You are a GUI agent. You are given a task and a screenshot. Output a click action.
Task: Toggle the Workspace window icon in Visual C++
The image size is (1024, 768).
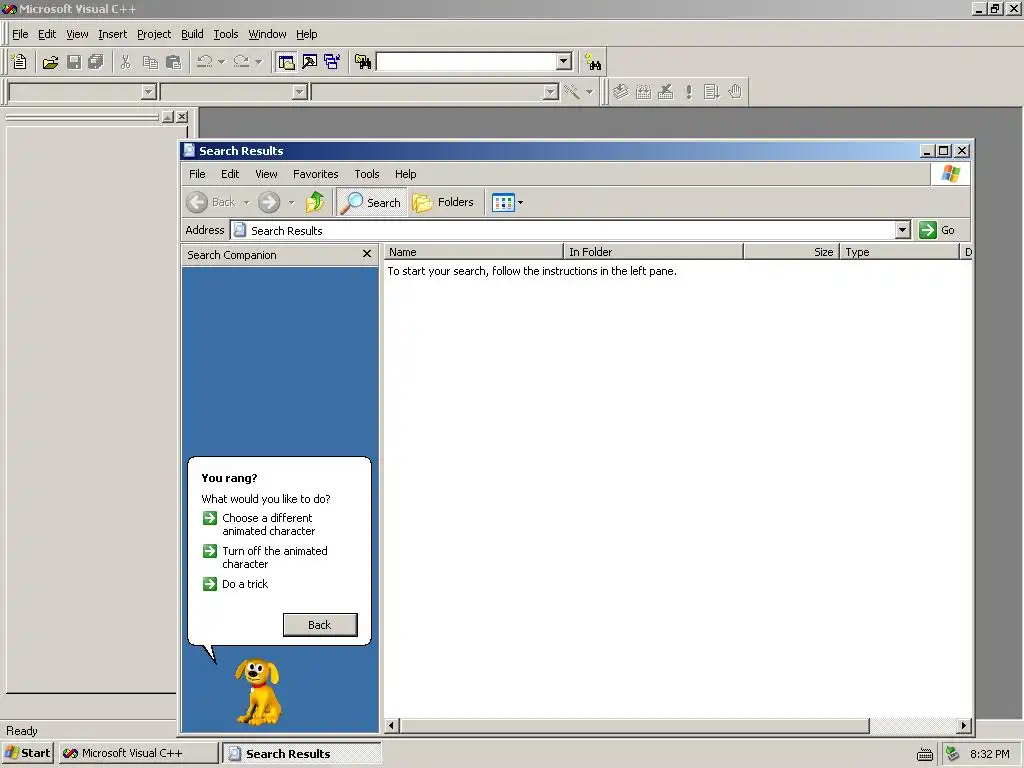pyautogui.click(x=286, y=62)
